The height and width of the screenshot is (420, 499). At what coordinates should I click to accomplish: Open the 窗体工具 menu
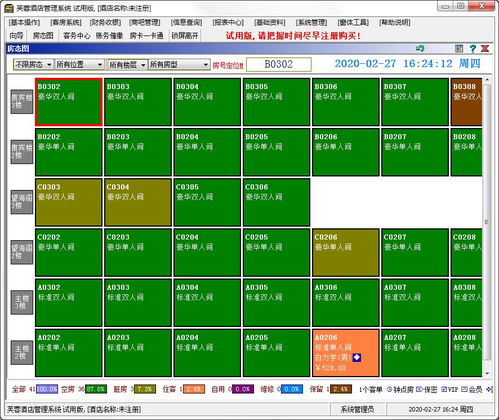[353, 22]
